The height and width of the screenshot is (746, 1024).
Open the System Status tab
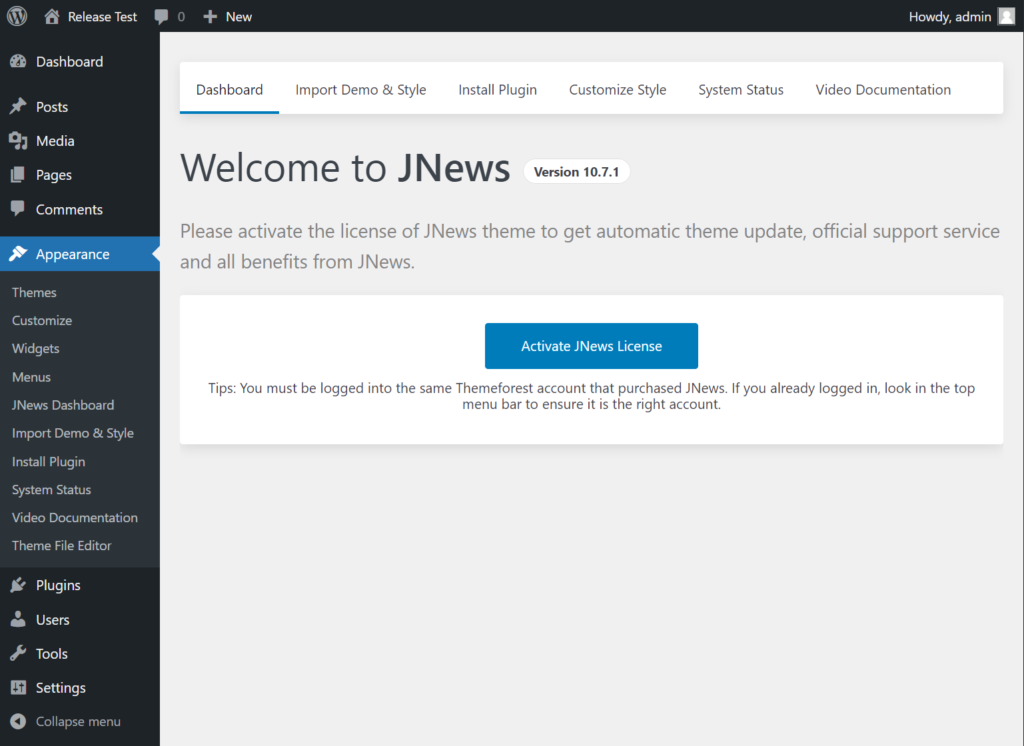pyautogui.click(x=740, y=89)
